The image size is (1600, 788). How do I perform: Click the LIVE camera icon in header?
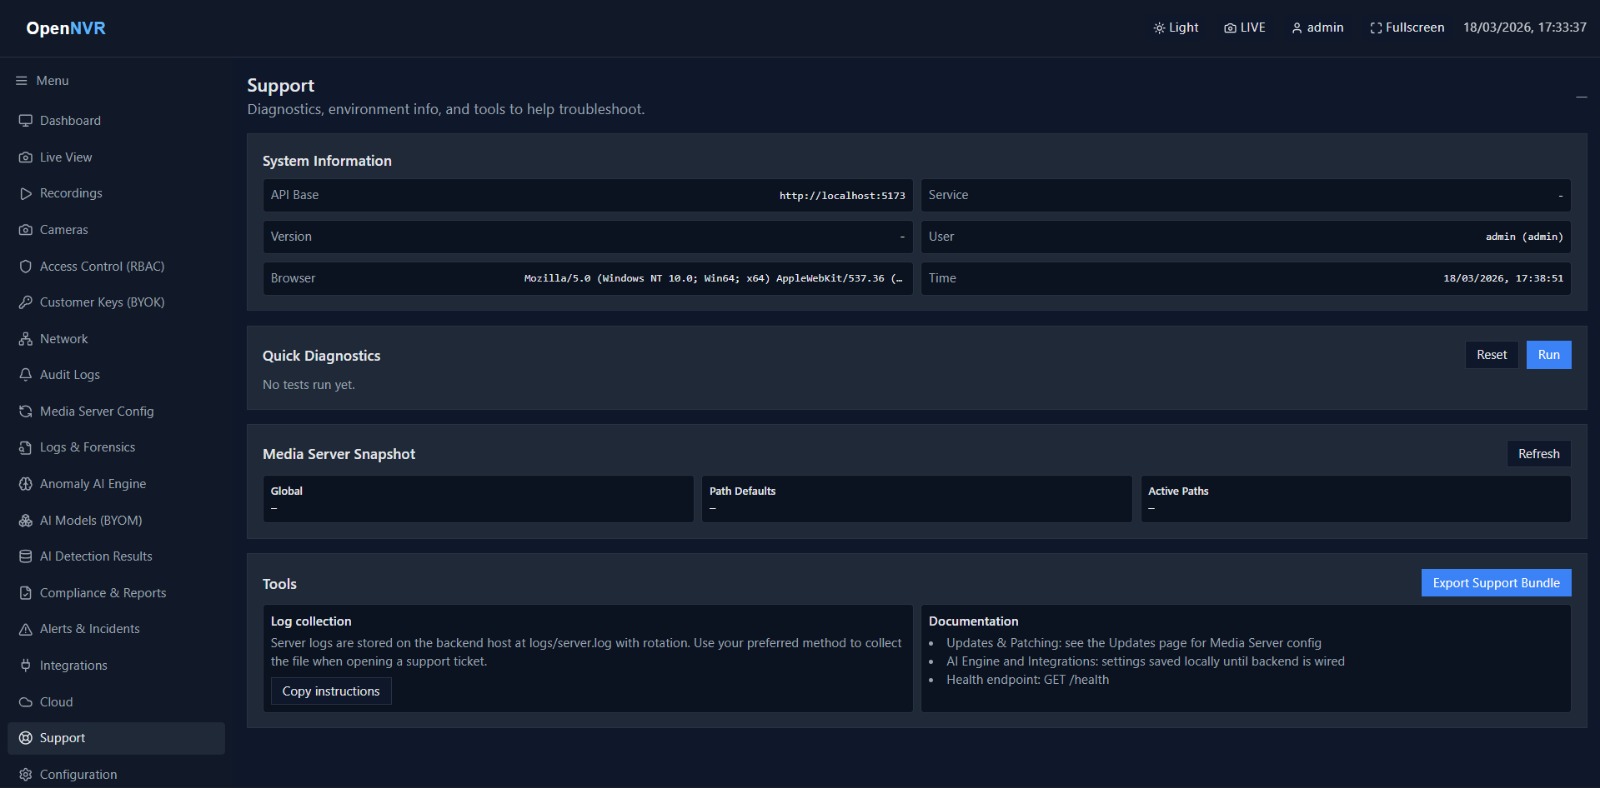tap(1230, 28)
